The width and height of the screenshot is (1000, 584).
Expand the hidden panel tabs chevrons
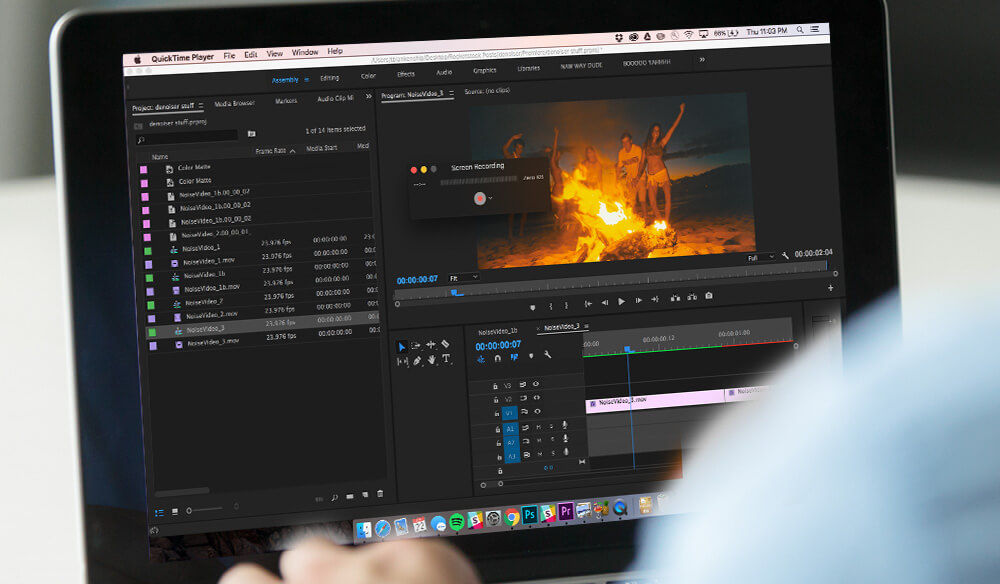point(369,96)
